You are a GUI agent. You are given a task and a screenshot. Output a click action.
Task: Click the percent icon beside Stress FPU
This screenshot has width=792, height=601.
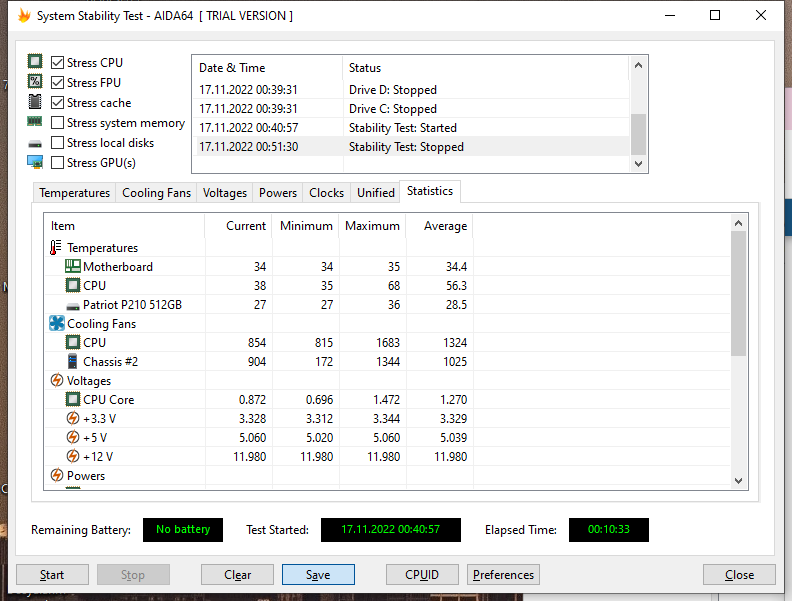click(x=35, y=81)
